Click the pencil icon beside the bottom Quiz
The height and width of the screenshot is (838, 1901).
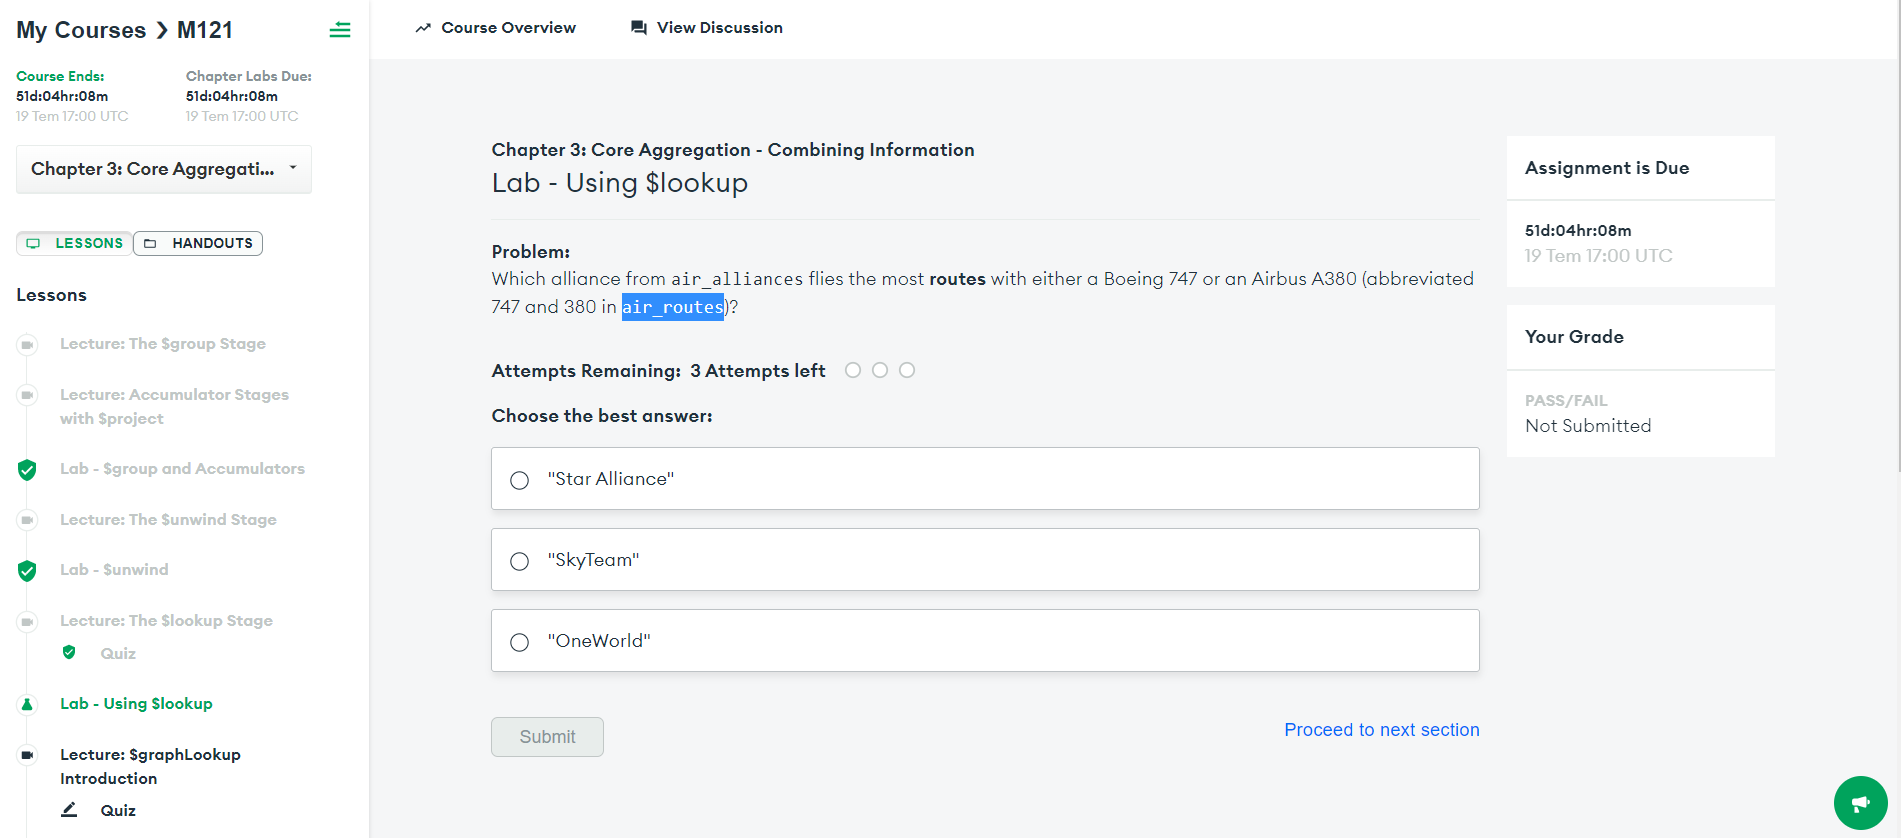point(69,810)
